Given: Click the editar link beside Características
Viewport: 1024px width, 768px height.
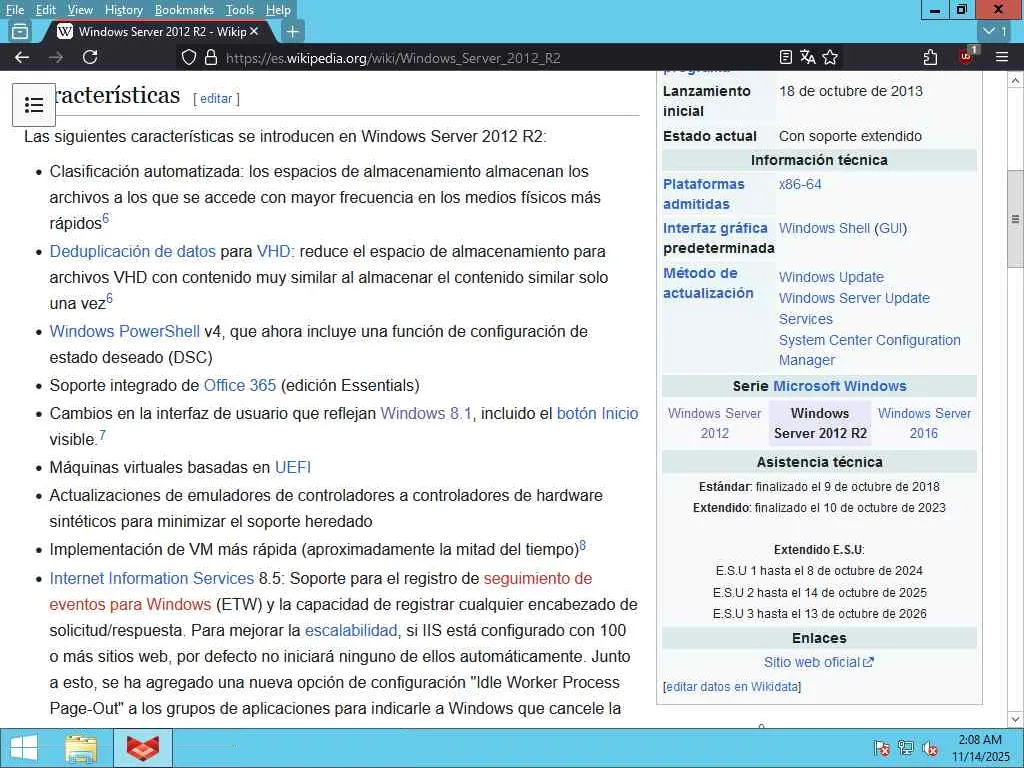Looking at the screenshot, I should [x=216, y=99].
